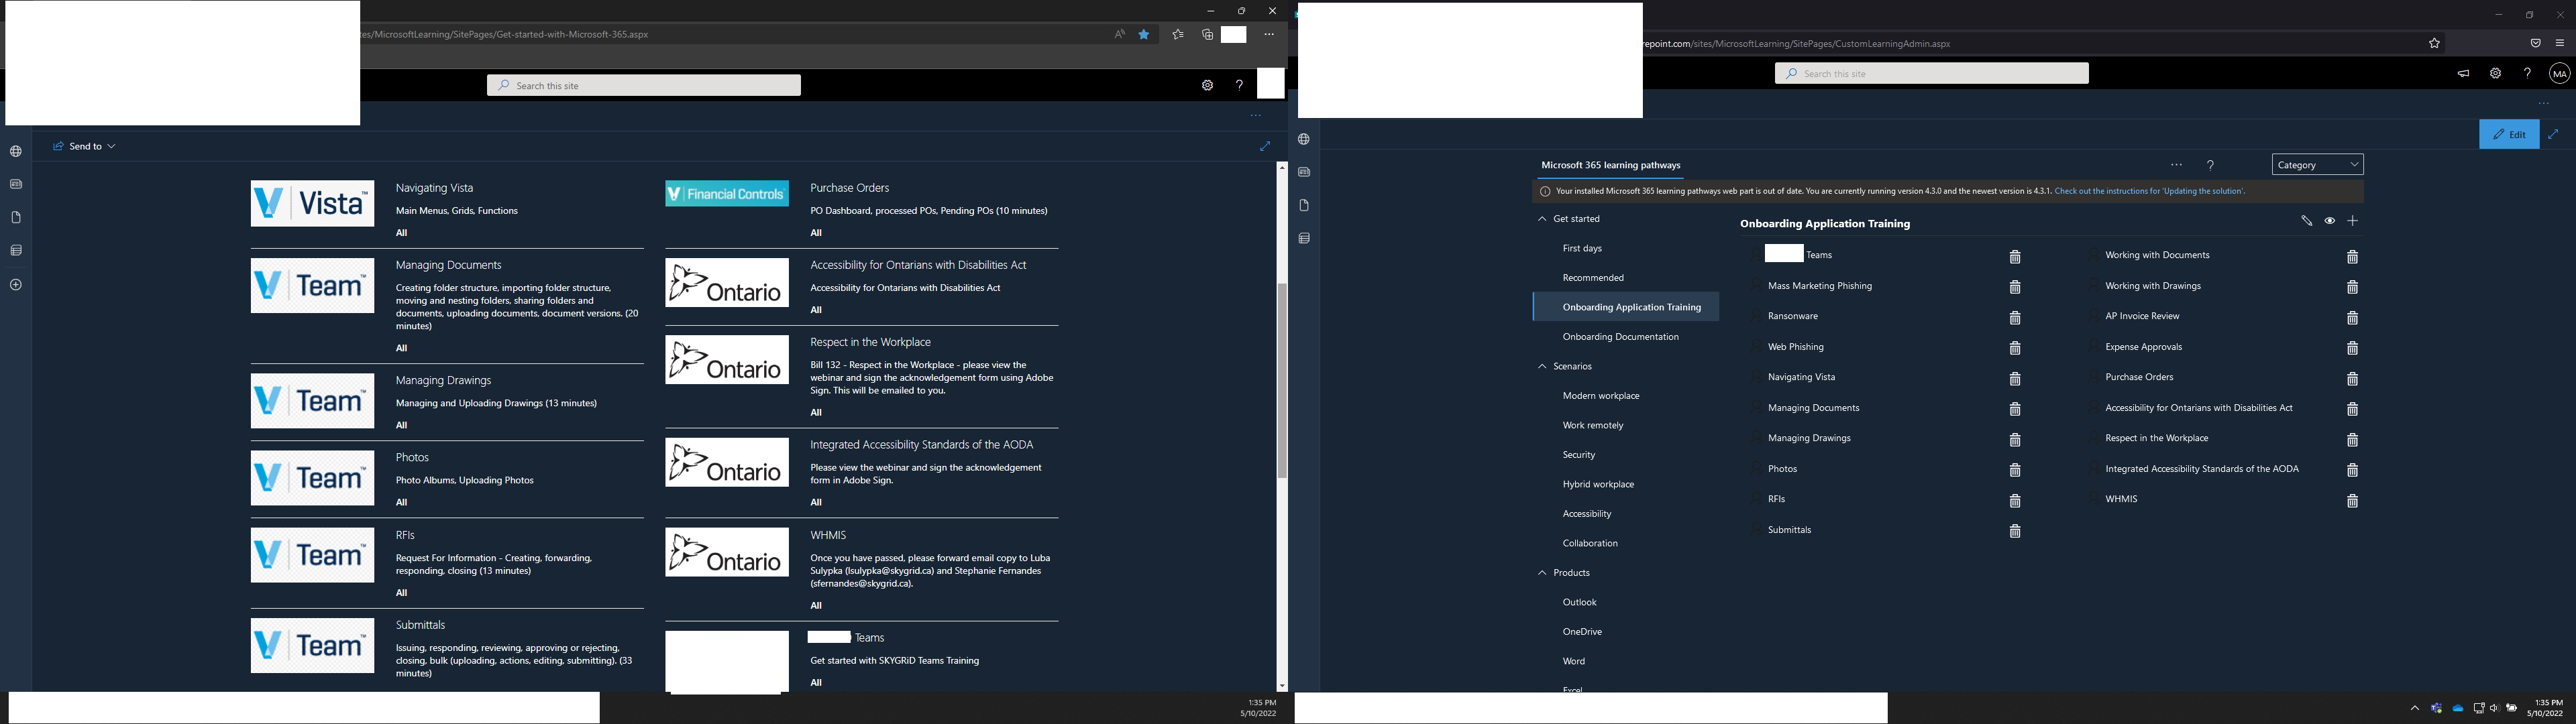Click Create plus icon in left window sidebar
This screenshot has width=2576, height=724.
pos(16,285)
